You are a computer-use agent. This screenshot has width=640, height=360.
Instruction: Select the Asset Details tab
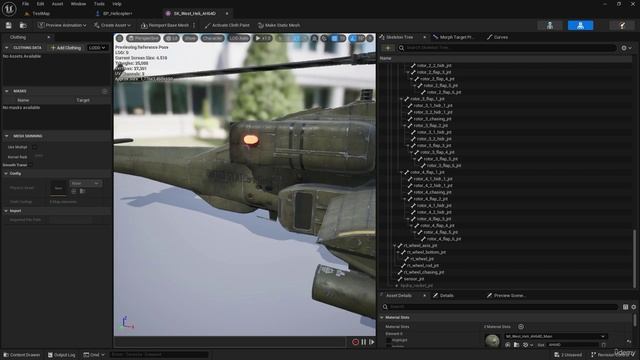pos(399,296)
